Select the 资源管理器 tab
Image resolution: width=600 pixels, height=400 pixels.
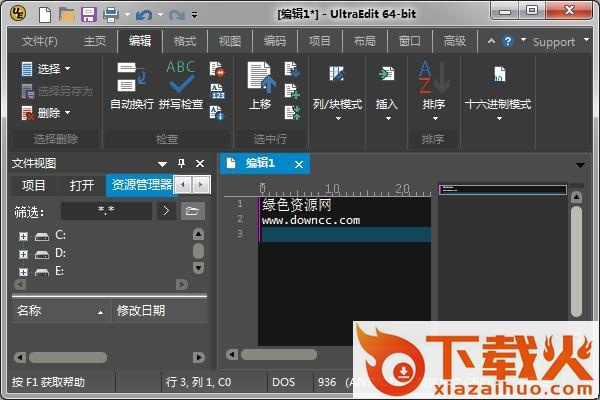[141, 185]
